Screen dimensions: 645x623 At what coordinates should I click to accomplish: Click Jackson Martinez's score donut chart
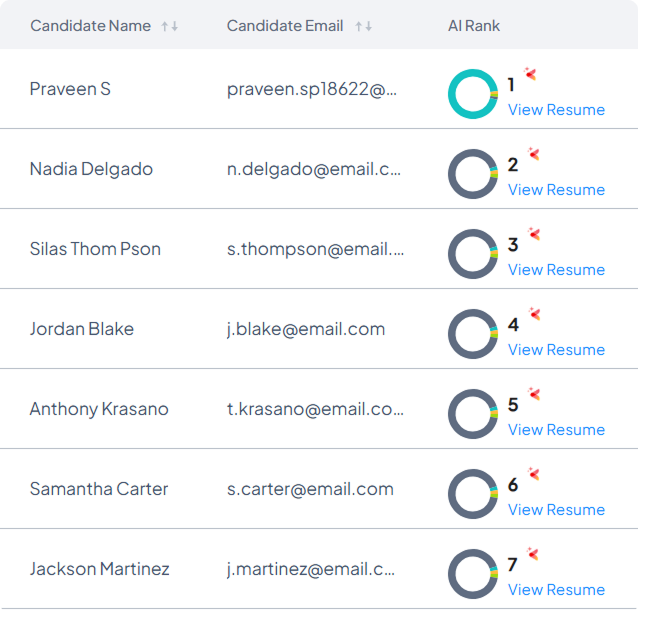click(473, 574)
